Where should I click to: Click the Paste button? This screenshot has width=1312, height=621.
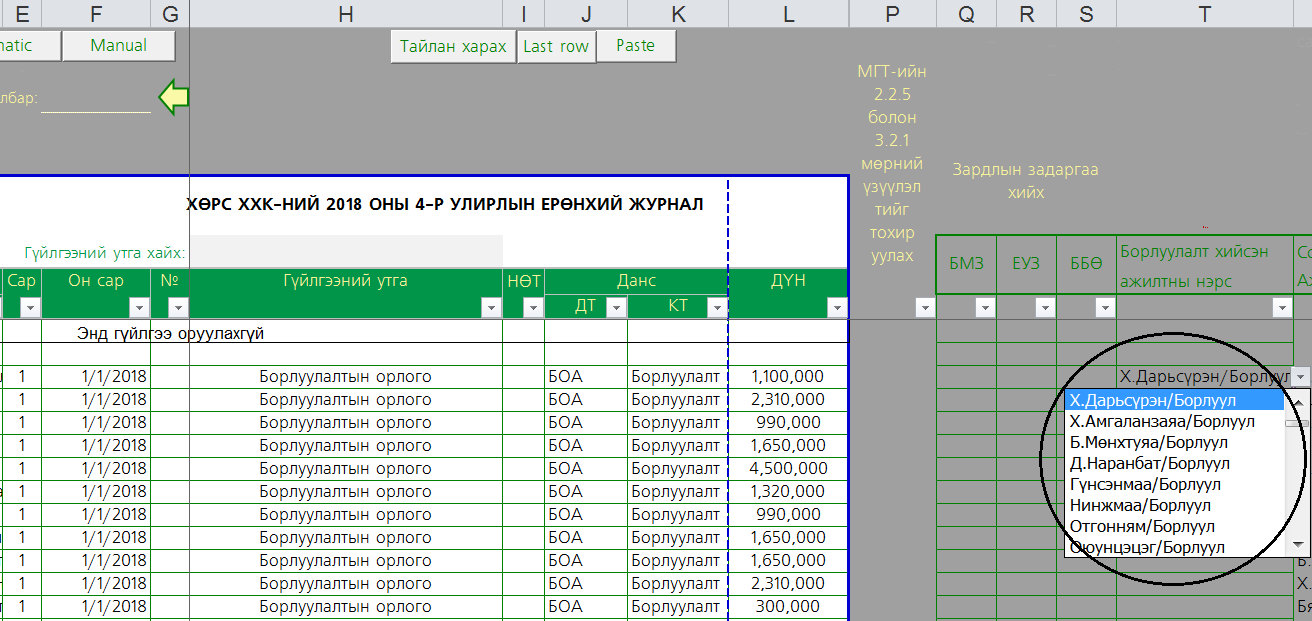click(x=636, y=46)
